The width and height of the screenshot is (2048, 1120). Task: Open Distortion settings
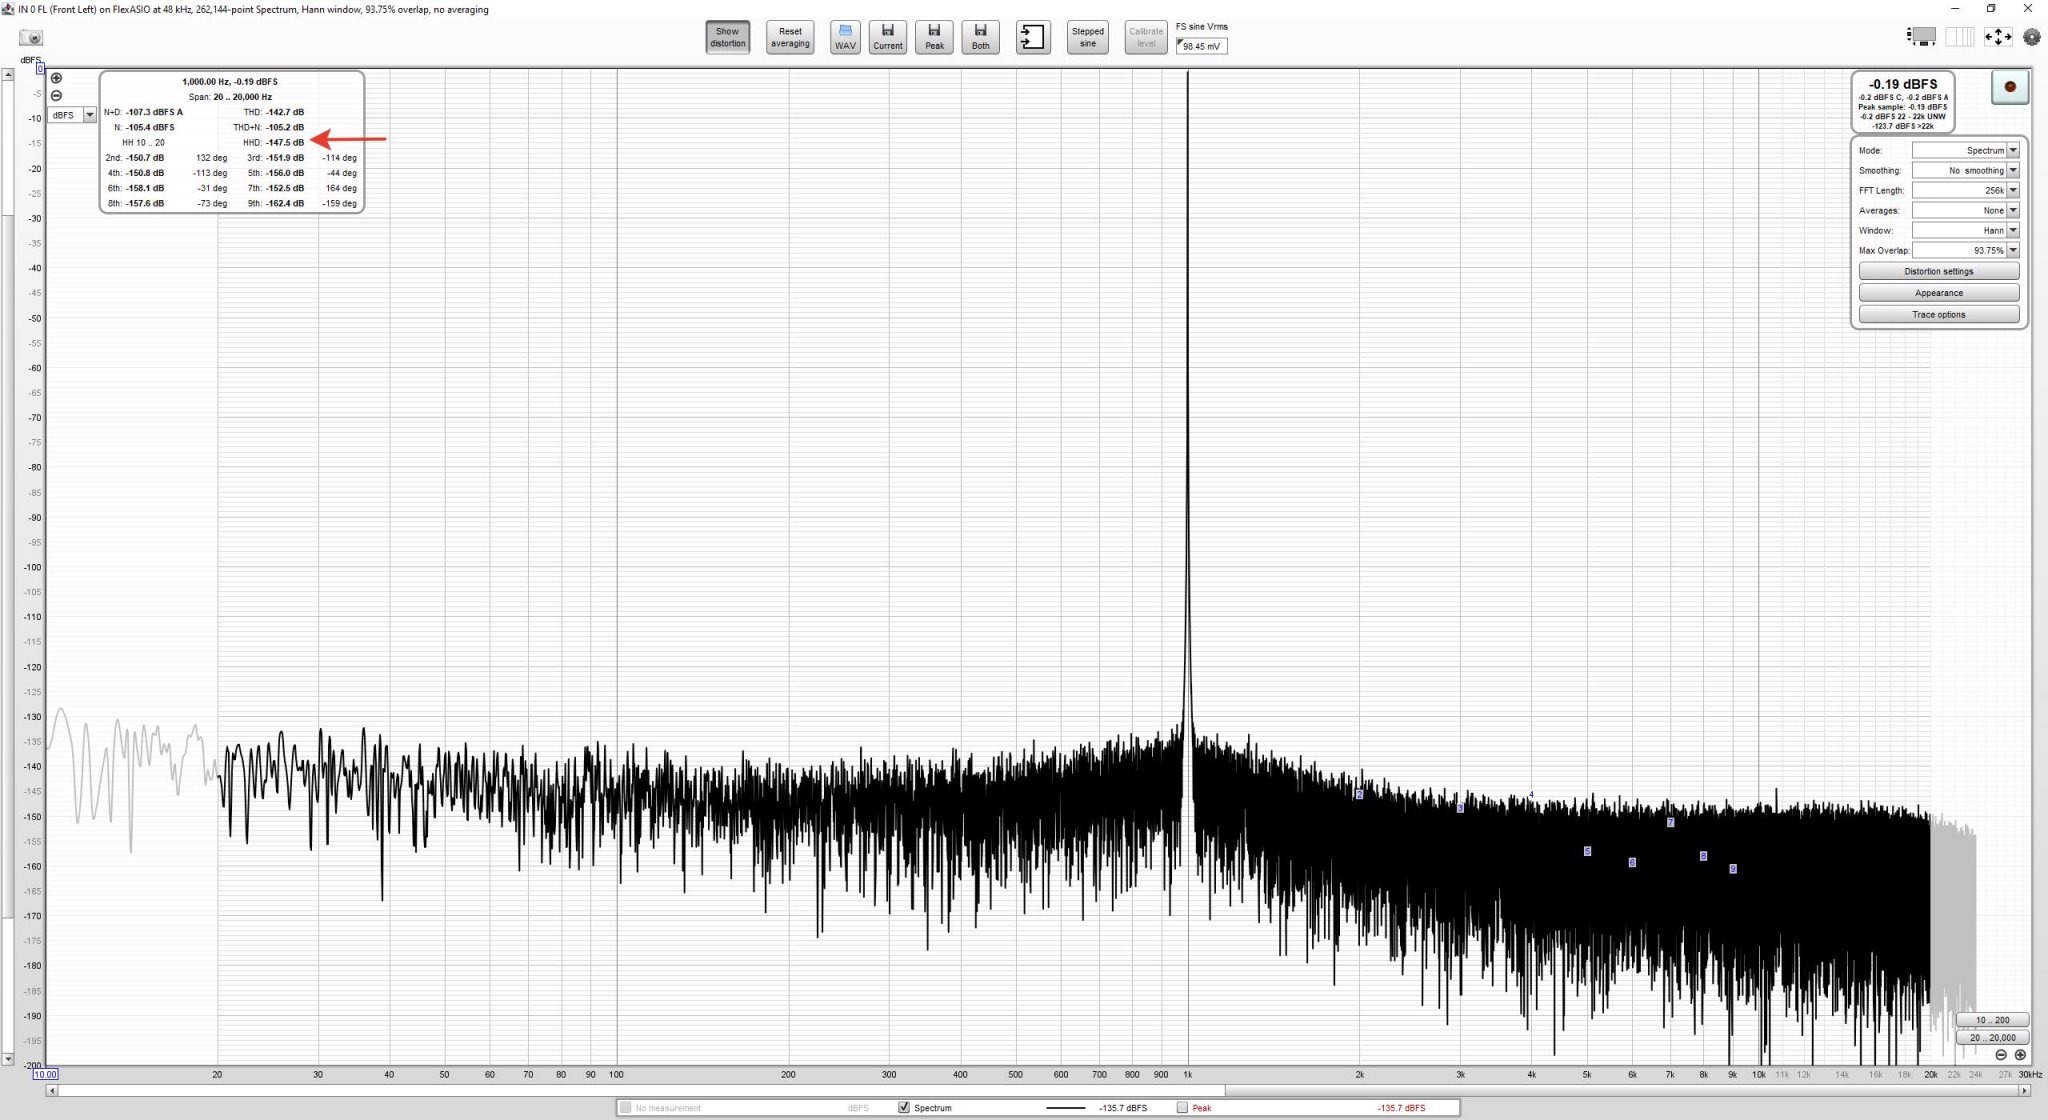[x=1938, y=271]
